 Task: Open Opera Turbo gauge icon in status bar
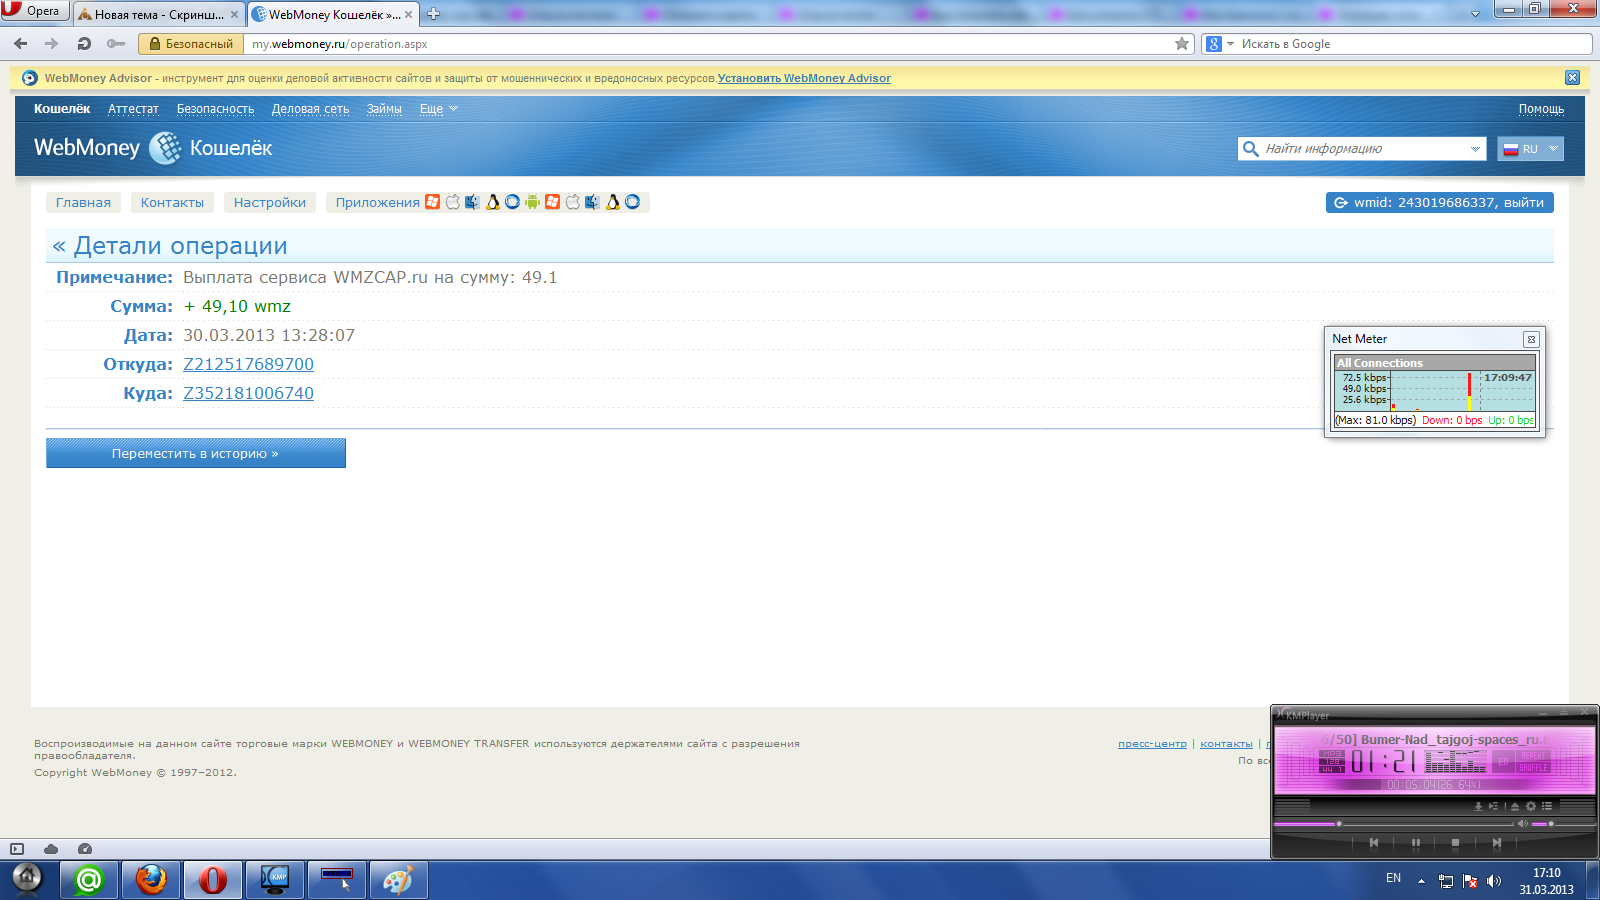[85, 849]
